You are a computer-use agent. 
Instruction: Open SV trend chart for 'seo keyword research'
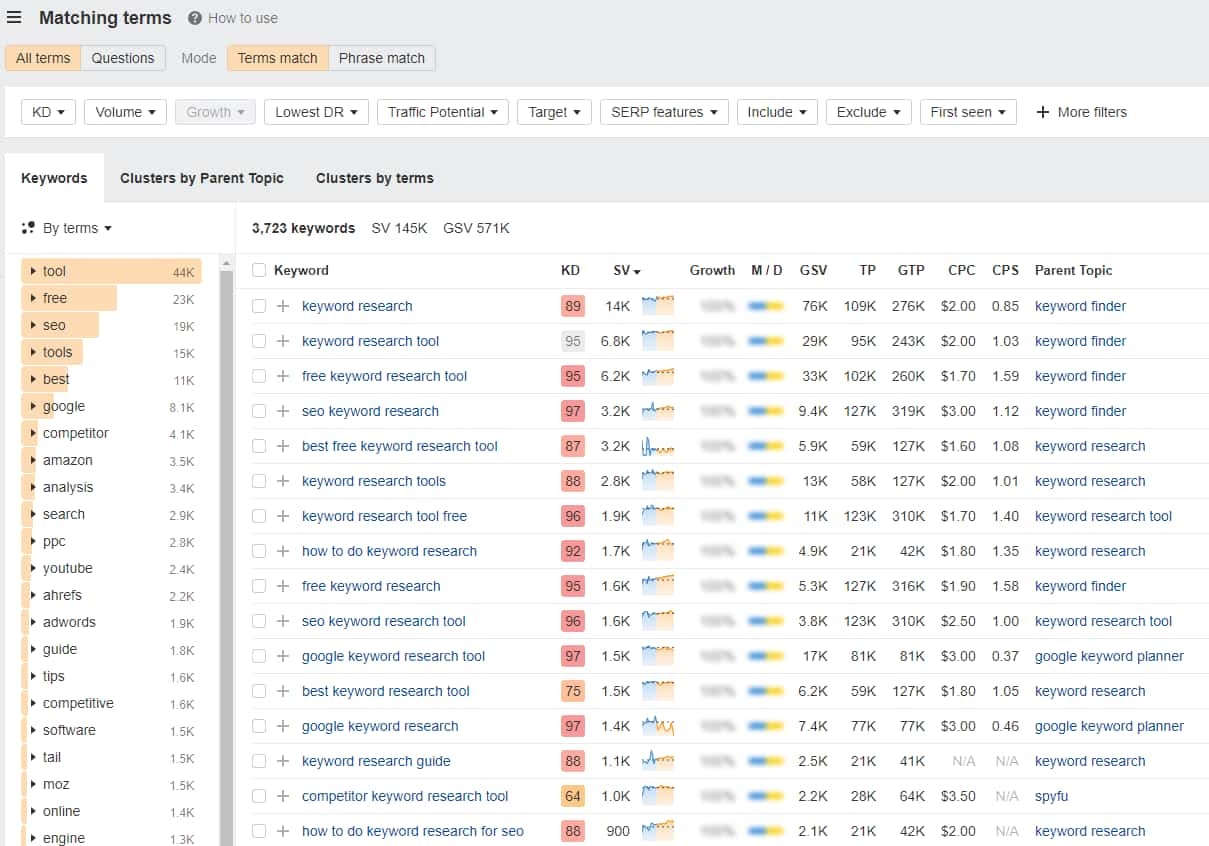click(658, 411)
